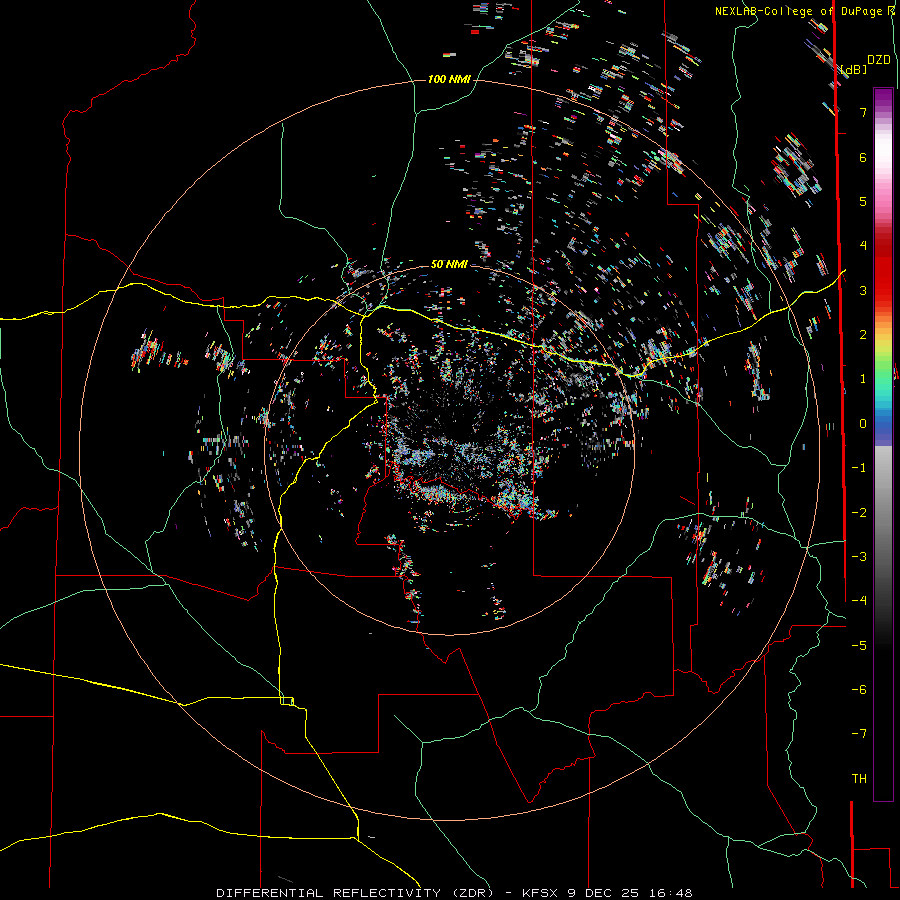Click the DZD label above the color scale
The width and height of the screenshot is (900, 900).
coord(879,60)
